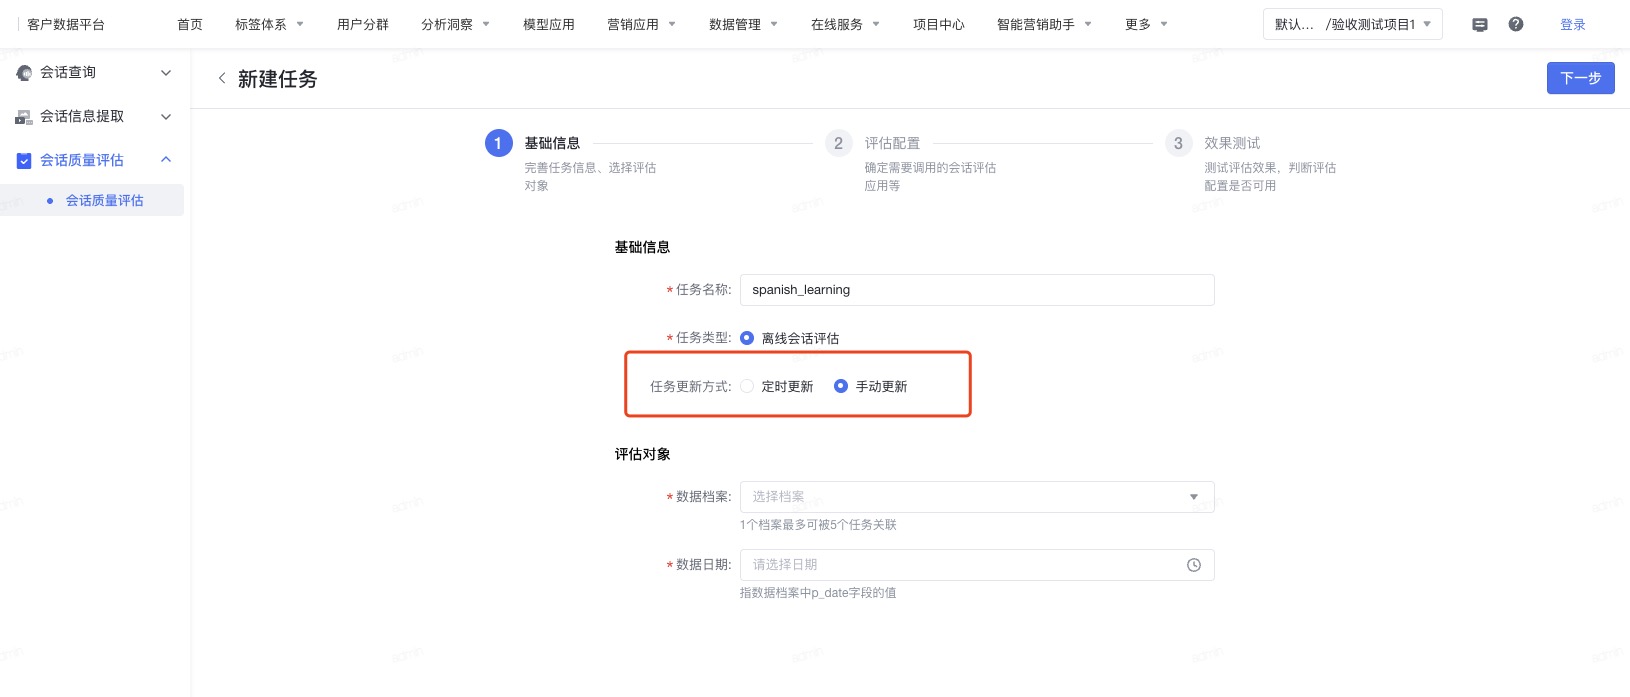Click the back arrow beside 新建任务
This screenshot has width=1630, height=697.
[222, 79]
